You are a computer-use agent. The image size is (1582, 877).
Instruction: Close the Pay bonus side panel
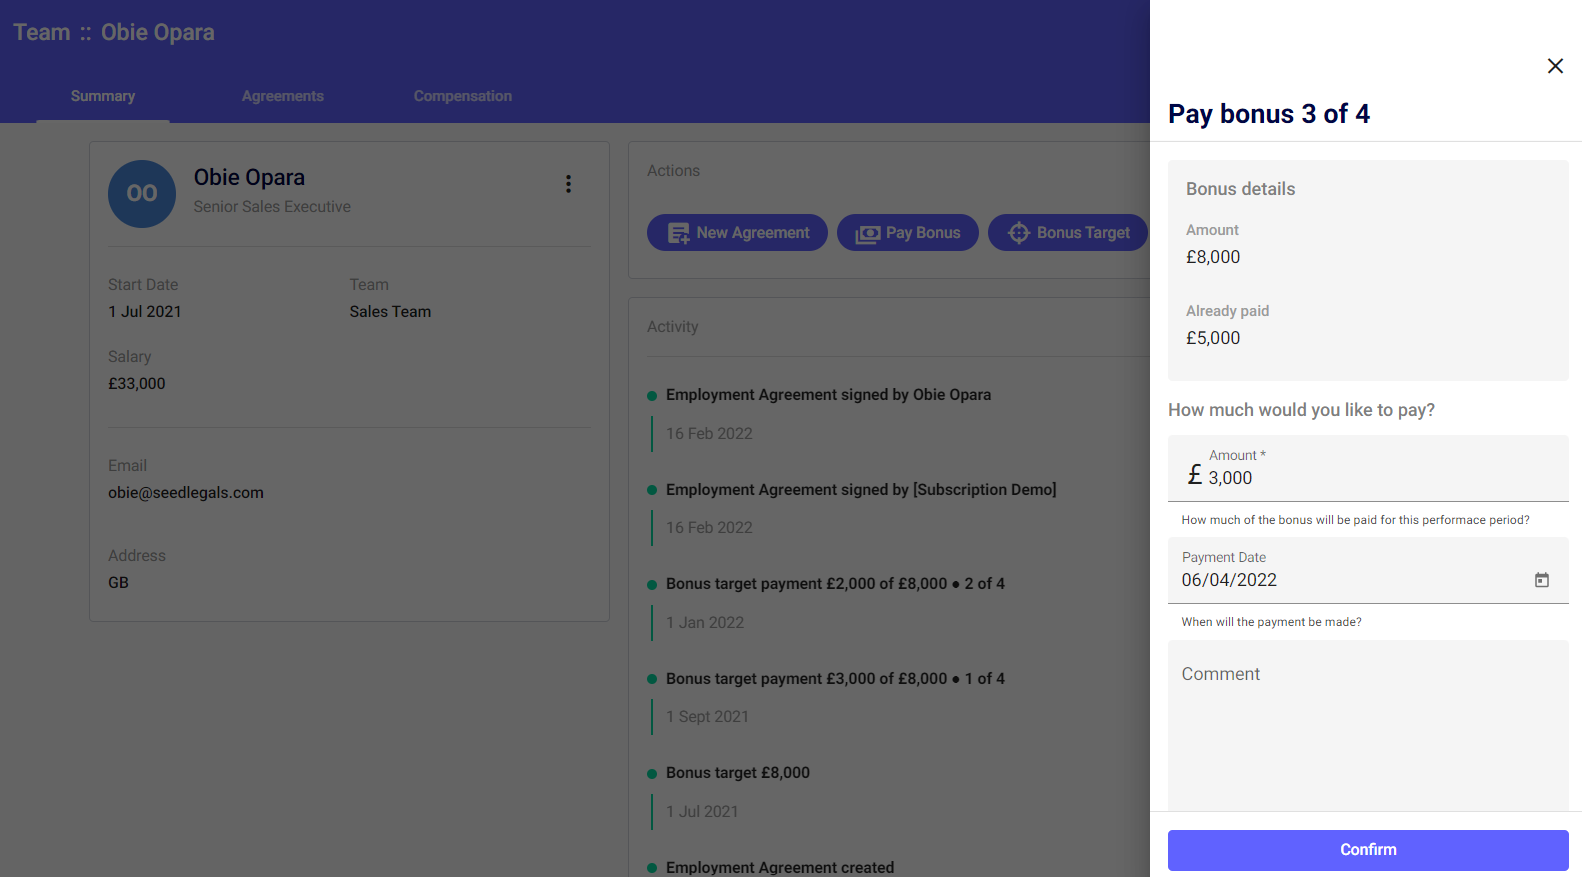(x=1555, y=66)
